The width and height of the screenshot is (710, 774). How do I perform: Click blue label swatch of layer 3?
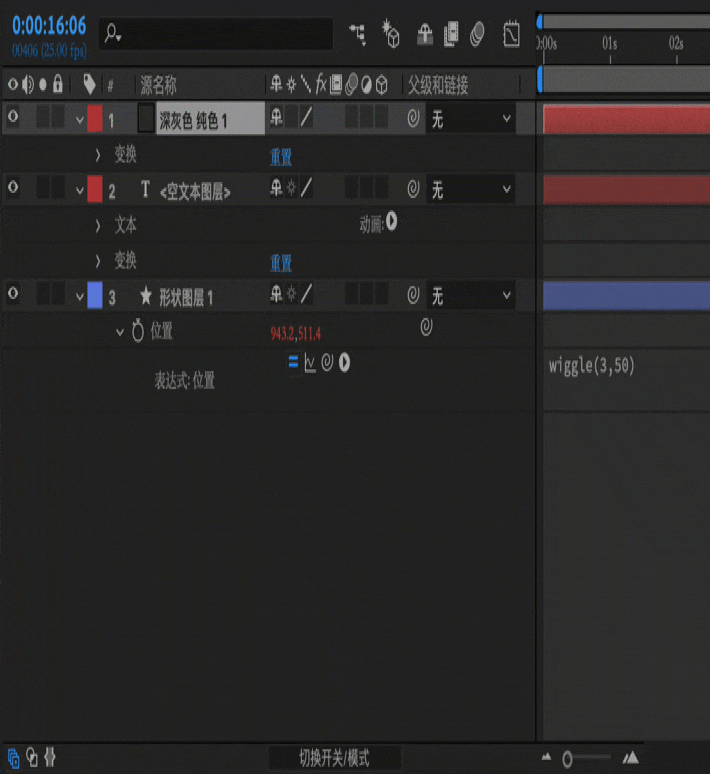pos(95,295)
